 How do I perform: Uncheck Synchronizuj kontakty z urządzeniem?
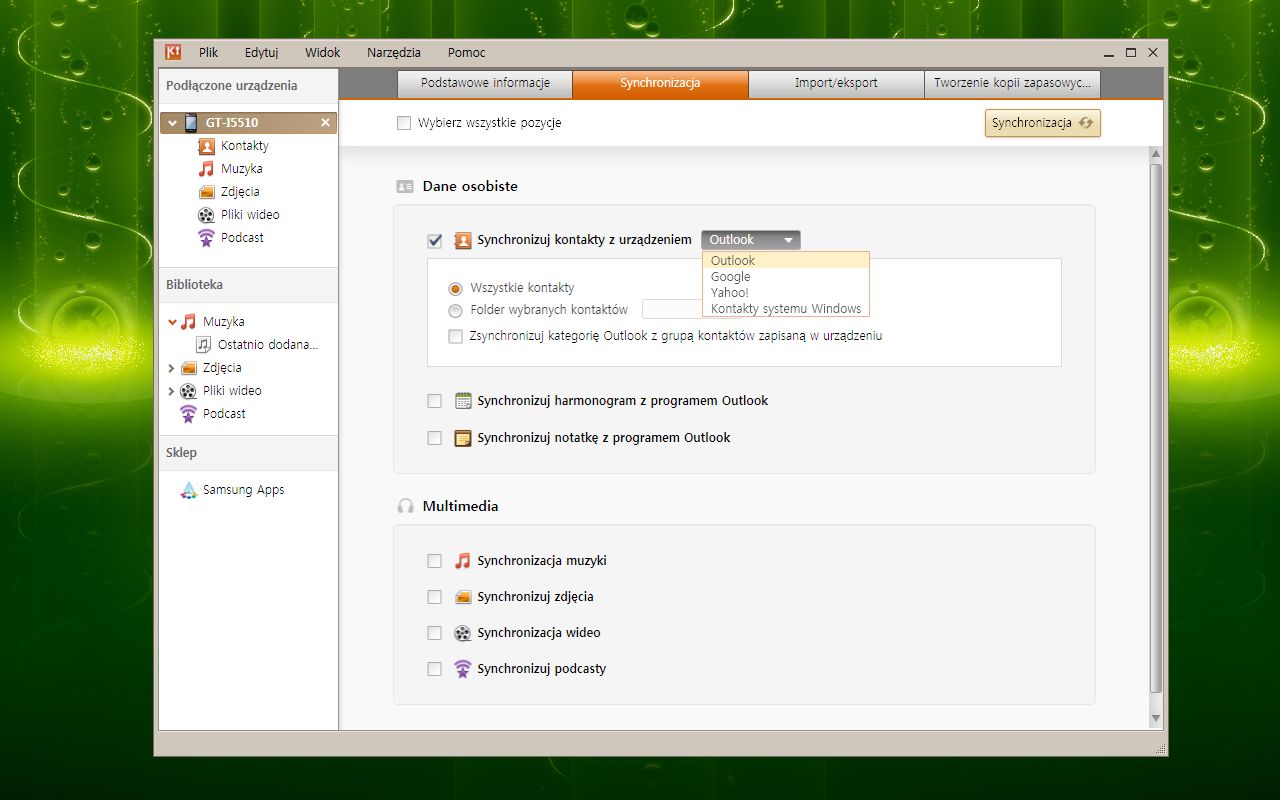[434, 240]
